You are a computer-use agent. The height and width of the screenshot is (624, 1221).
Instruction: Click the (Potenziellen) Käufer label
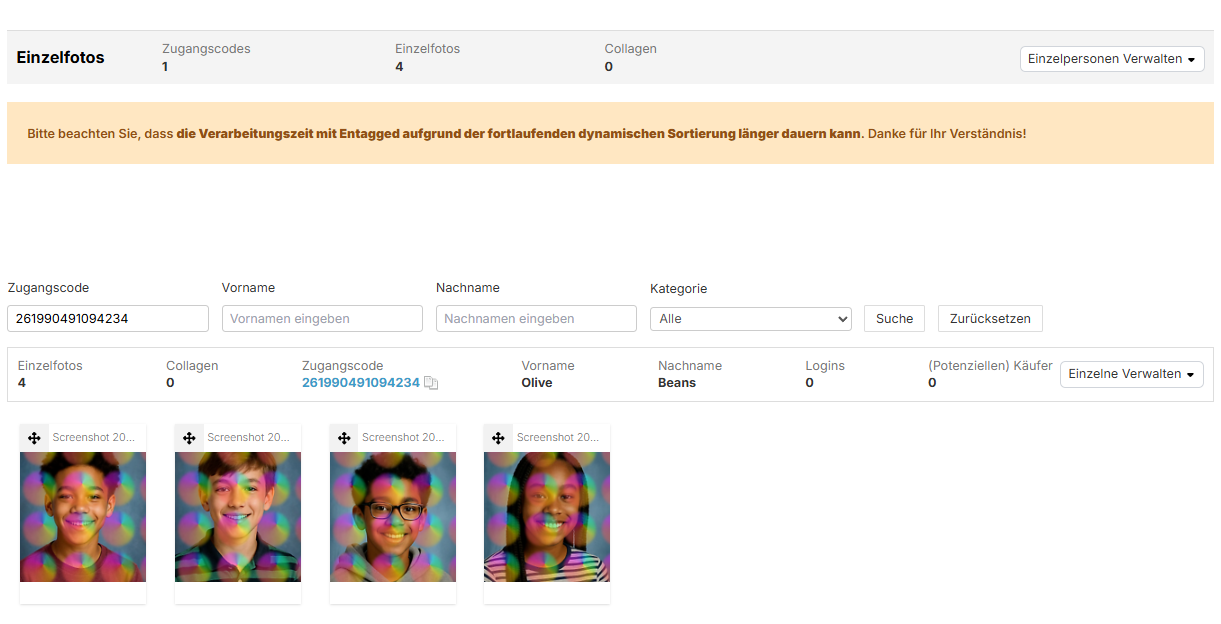[990, 366]
